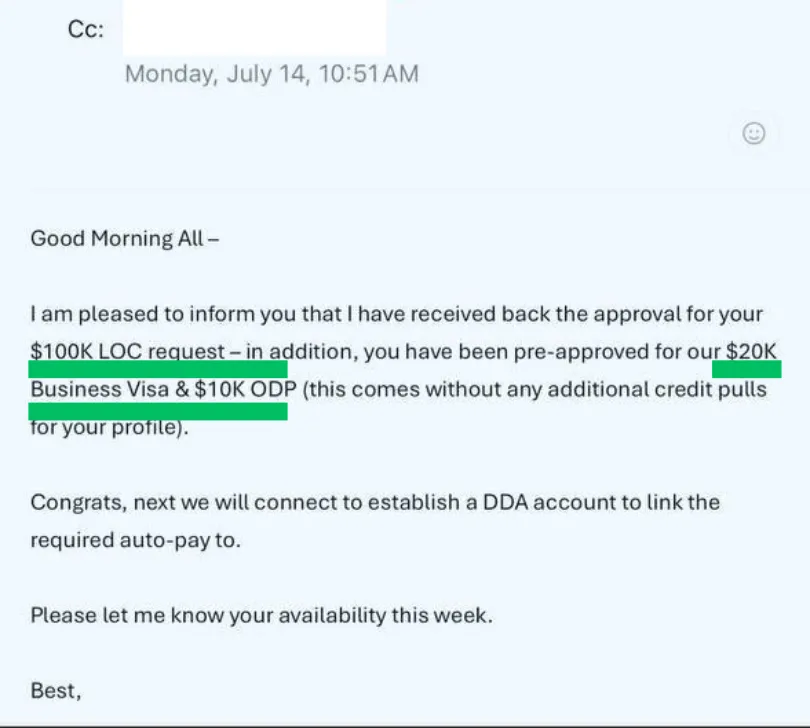Click the Monday, July 14 timestamp

[x=272, y=74]
